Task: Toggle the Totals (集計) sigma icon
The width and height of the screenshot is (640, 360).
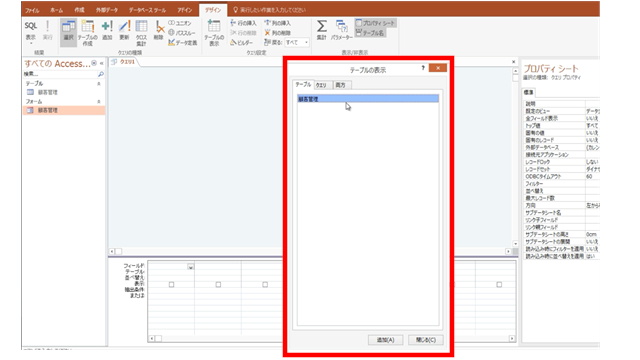Action: click(322, 31)
